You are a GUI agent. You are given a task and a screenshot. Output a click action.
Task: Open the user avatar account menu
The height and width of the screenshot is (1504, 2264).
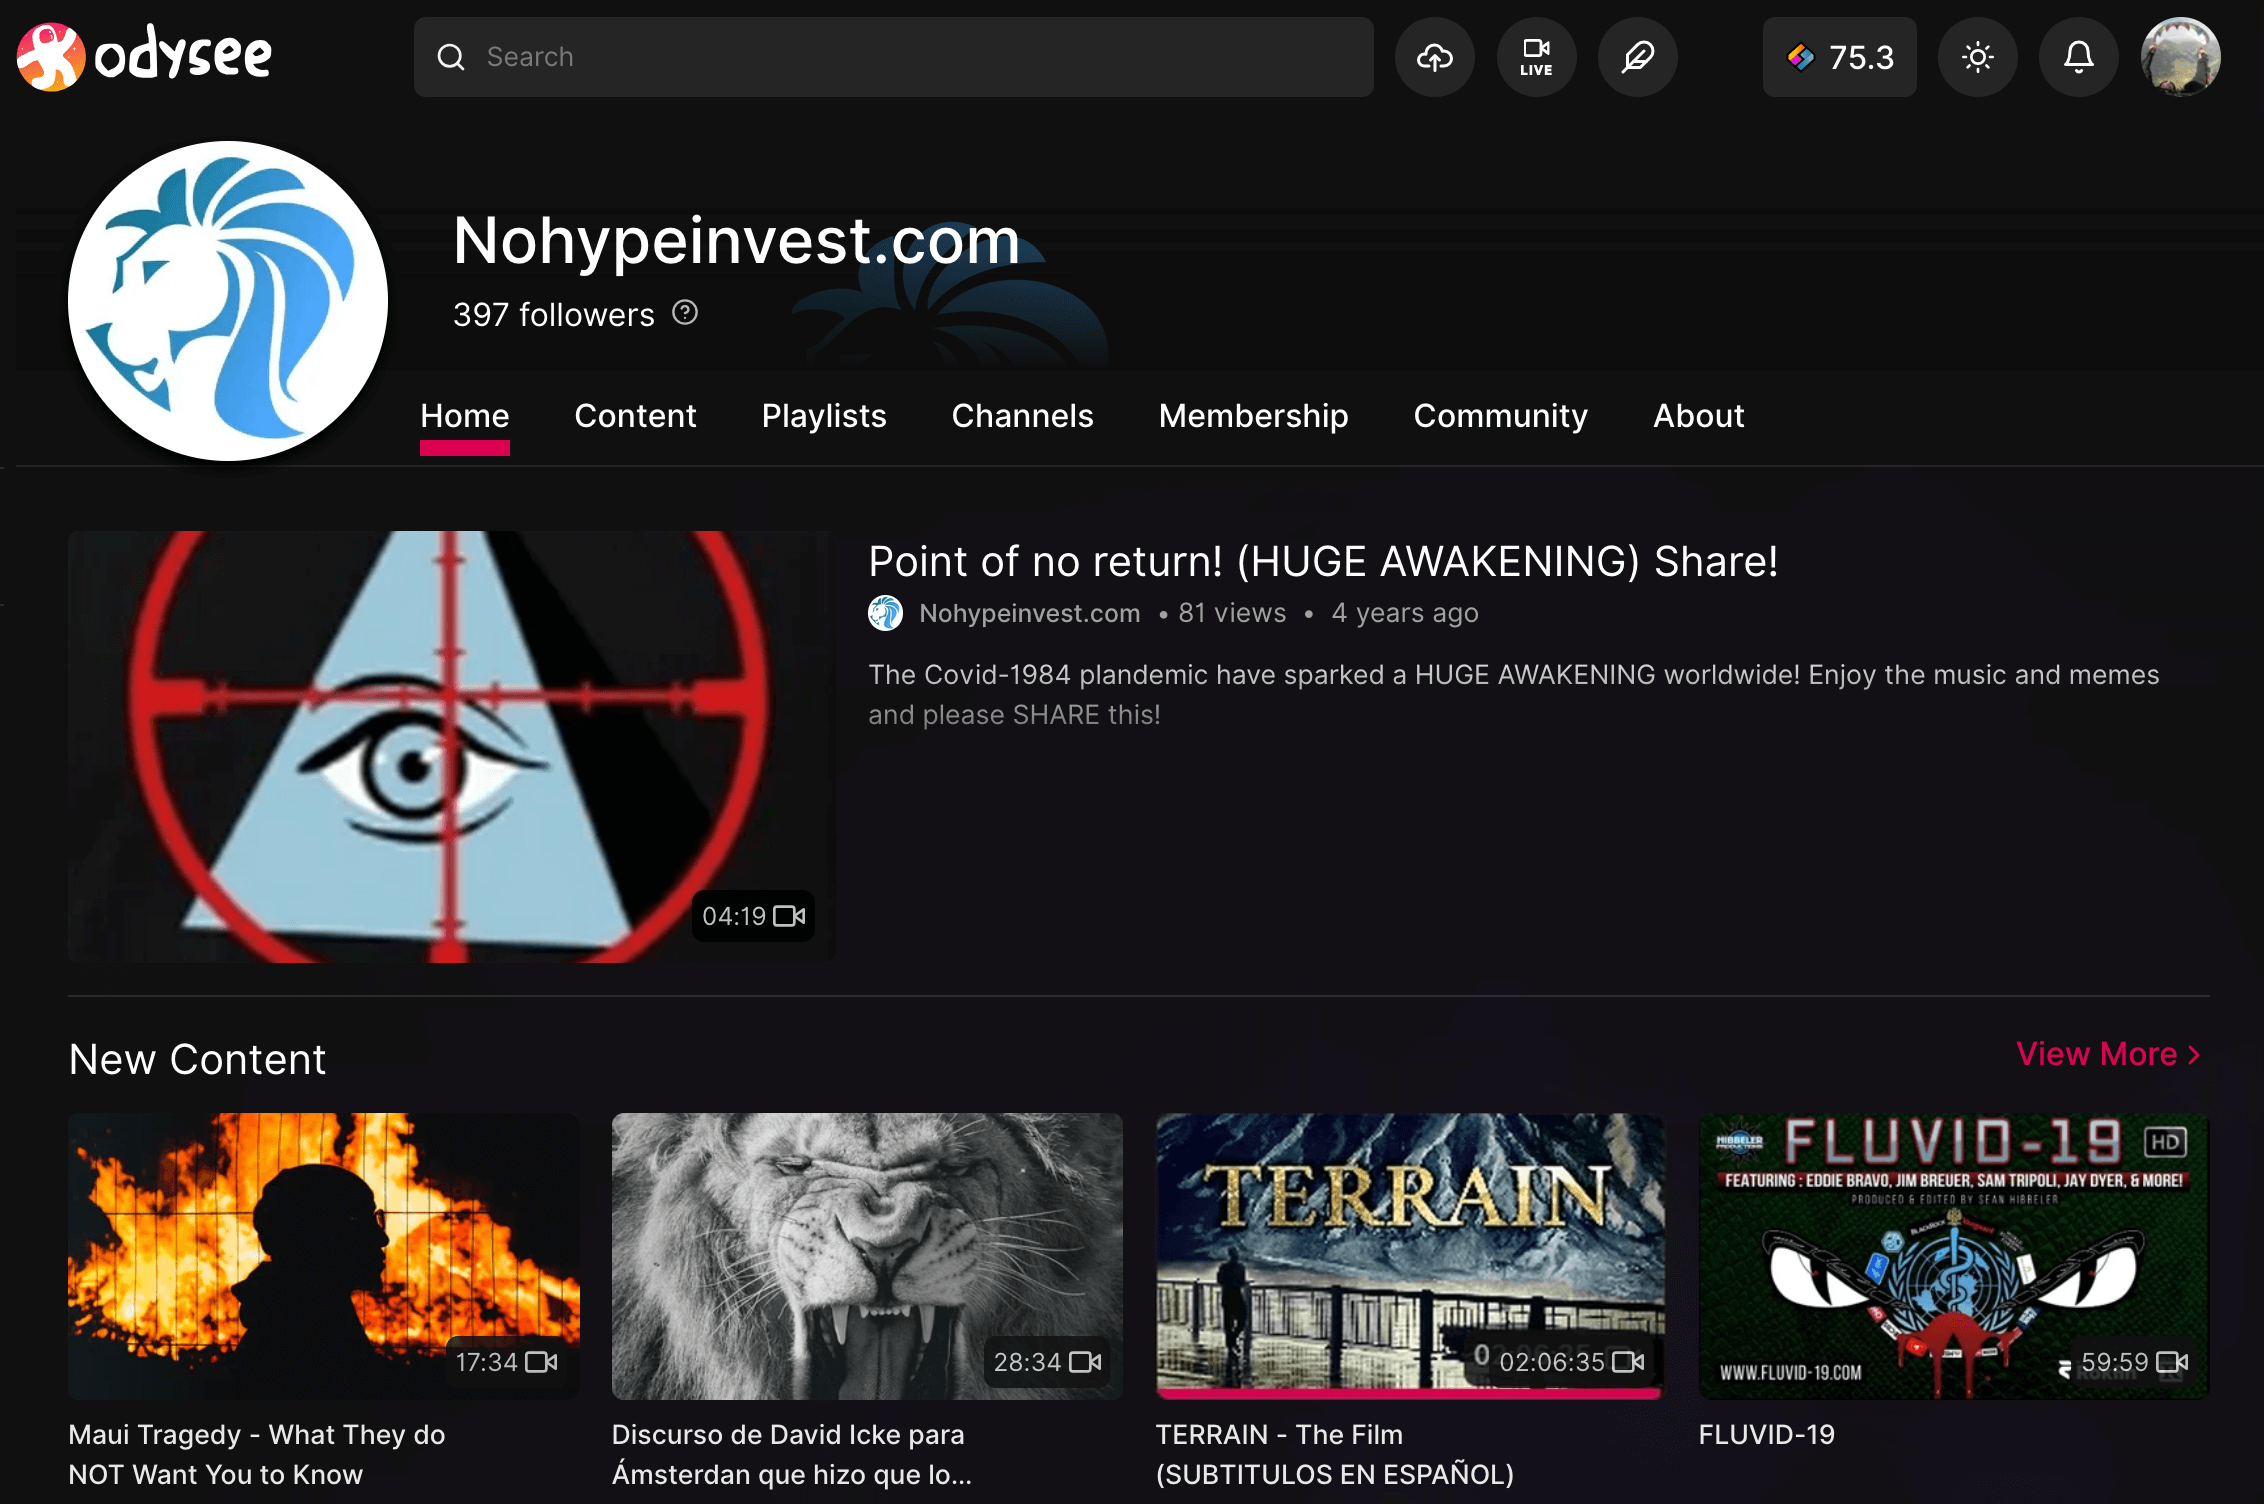[2181, 57]
